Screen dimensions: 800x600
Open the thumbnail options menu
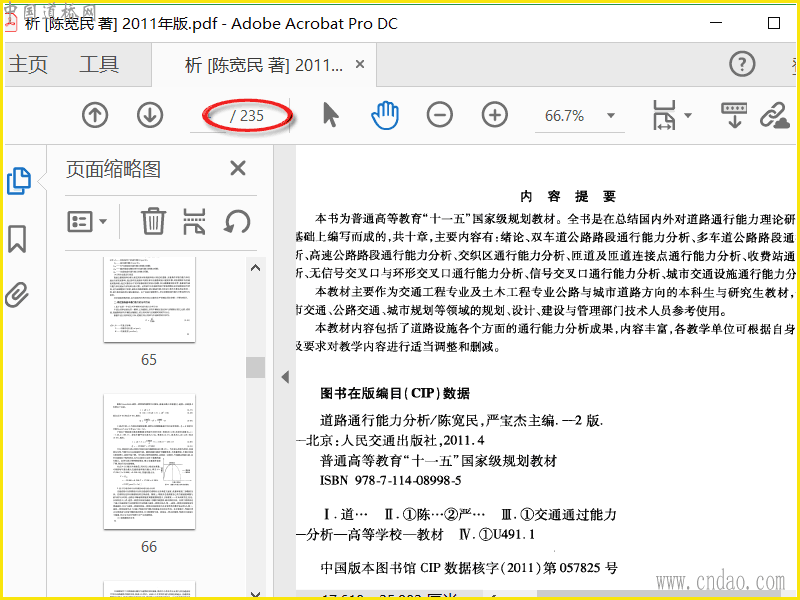87,221
